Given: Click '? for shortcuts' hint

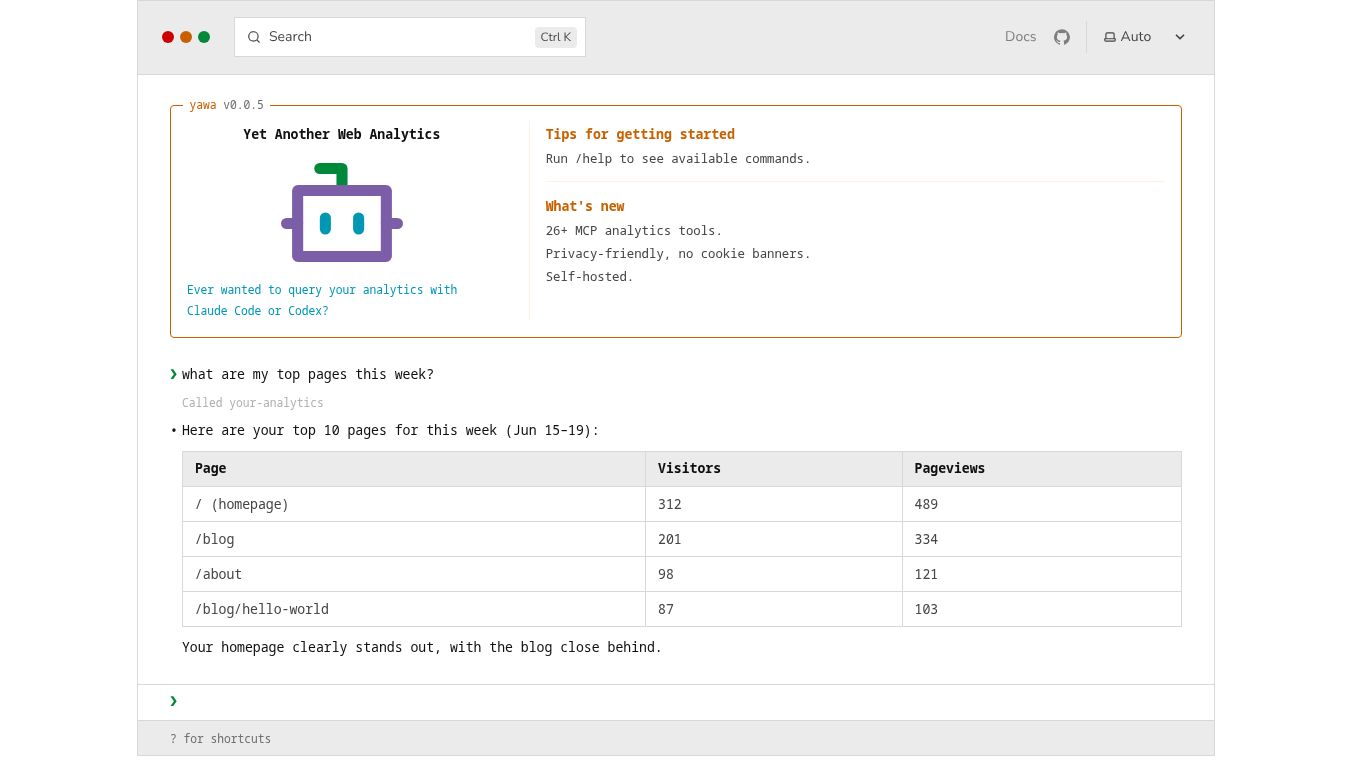Looking at the screenshot, I should tap(220, 739).
